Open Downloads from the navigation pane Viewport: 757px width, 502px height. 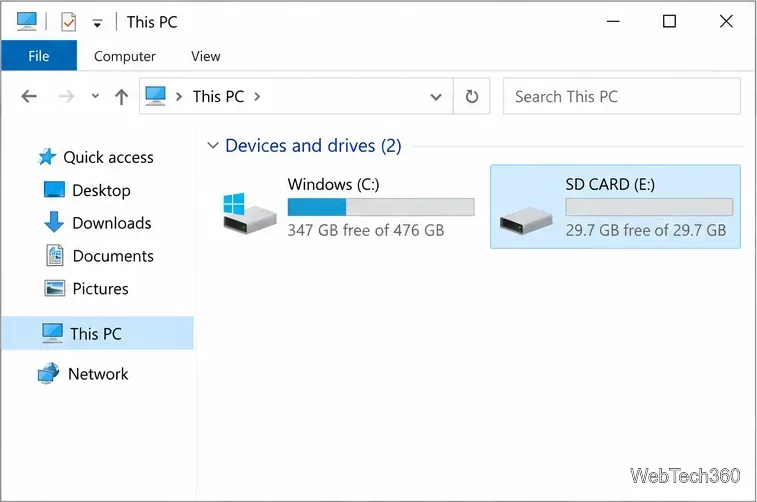click(x=112, y=223)
